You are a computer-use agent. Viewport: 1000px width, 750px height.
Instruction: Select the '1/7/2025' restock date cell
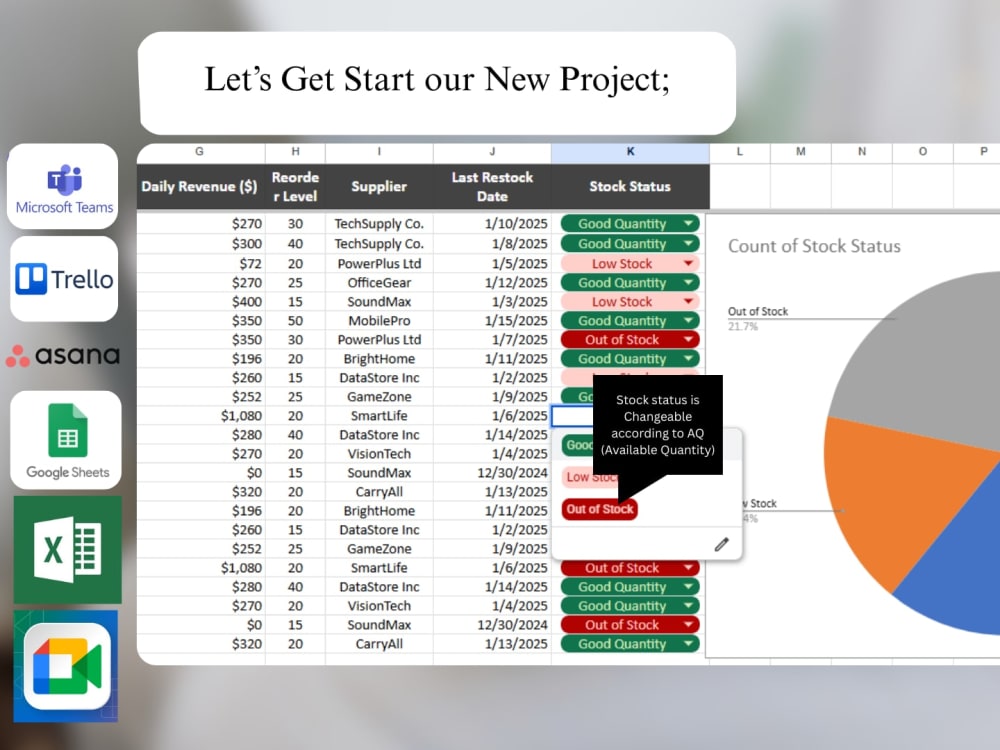point(492,339)
